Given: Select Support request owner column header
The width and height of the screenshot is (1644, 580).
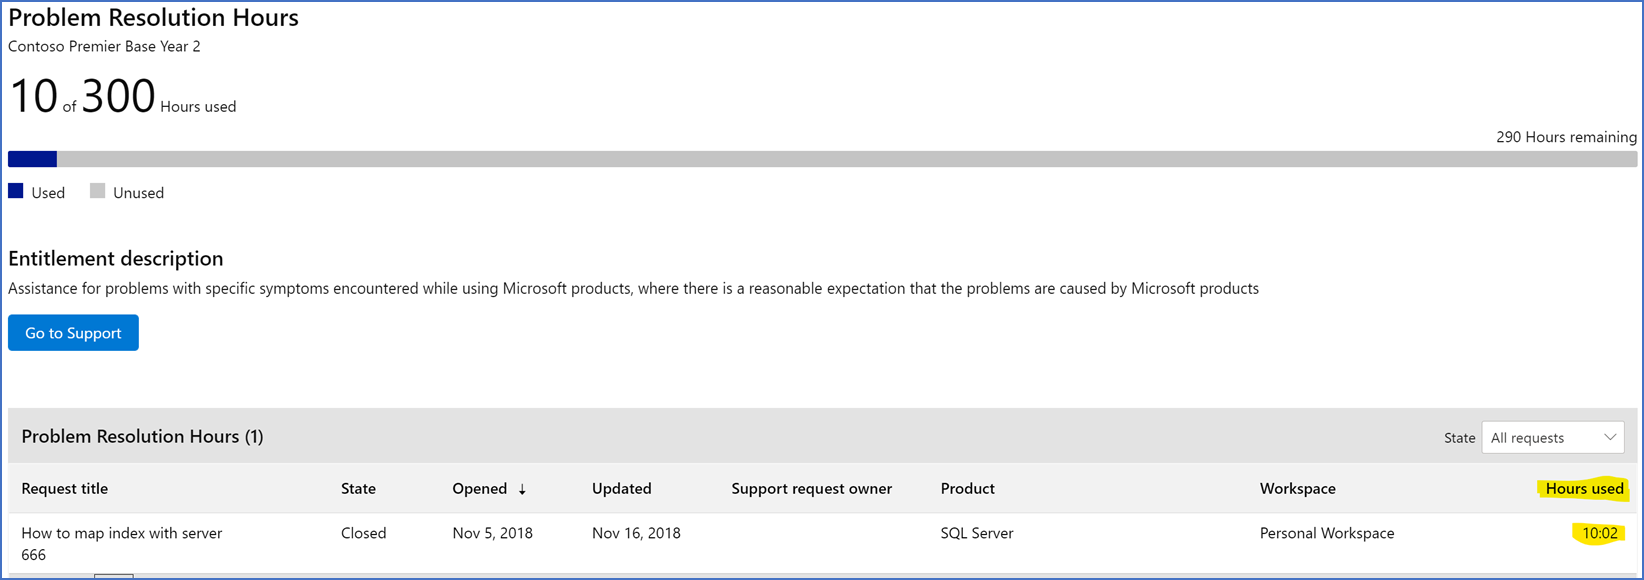Looking at the screenshot, I should [811, 488].
